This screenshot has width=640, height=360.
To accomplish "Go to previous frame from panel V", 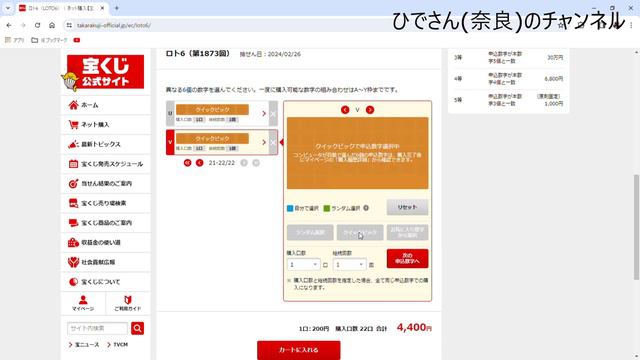I will [x=345, y=110].
